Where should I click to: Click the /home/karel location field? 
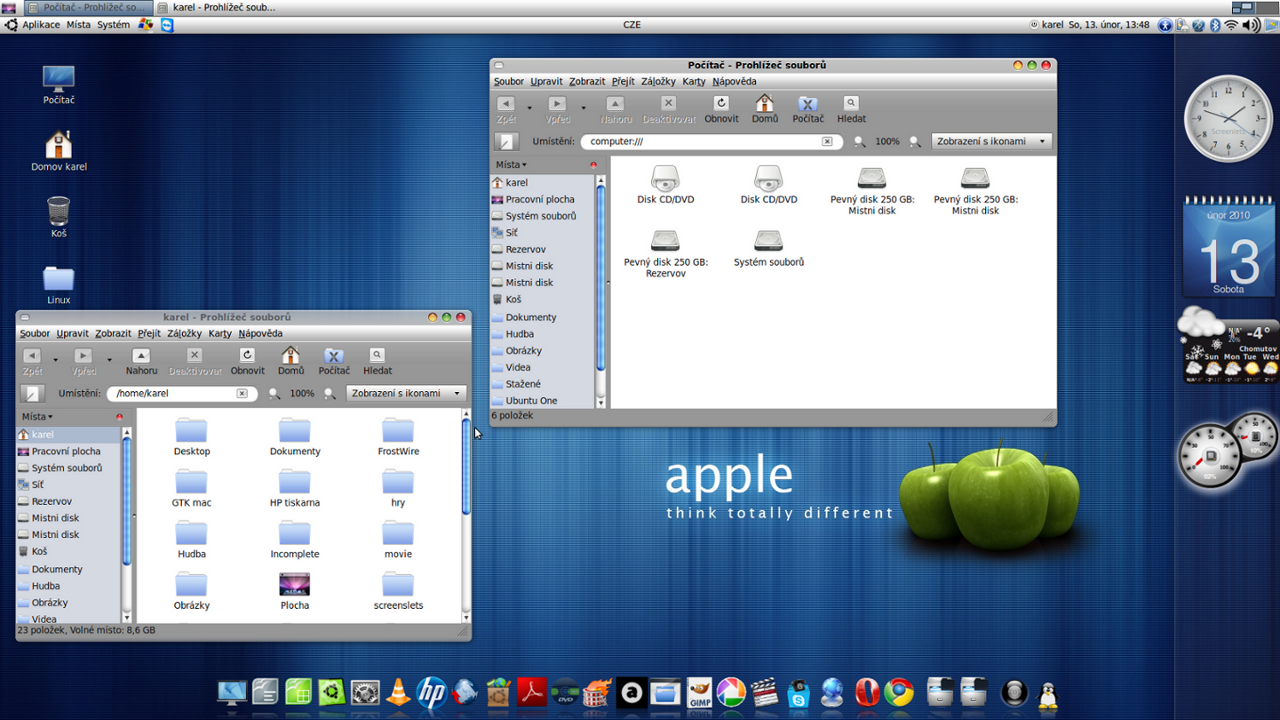[x=181, y=394]
